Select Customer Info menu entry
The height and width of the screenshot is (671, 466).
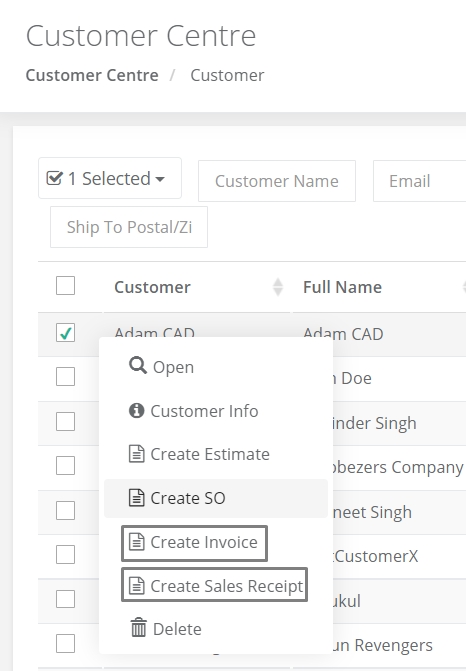[216, 411]
